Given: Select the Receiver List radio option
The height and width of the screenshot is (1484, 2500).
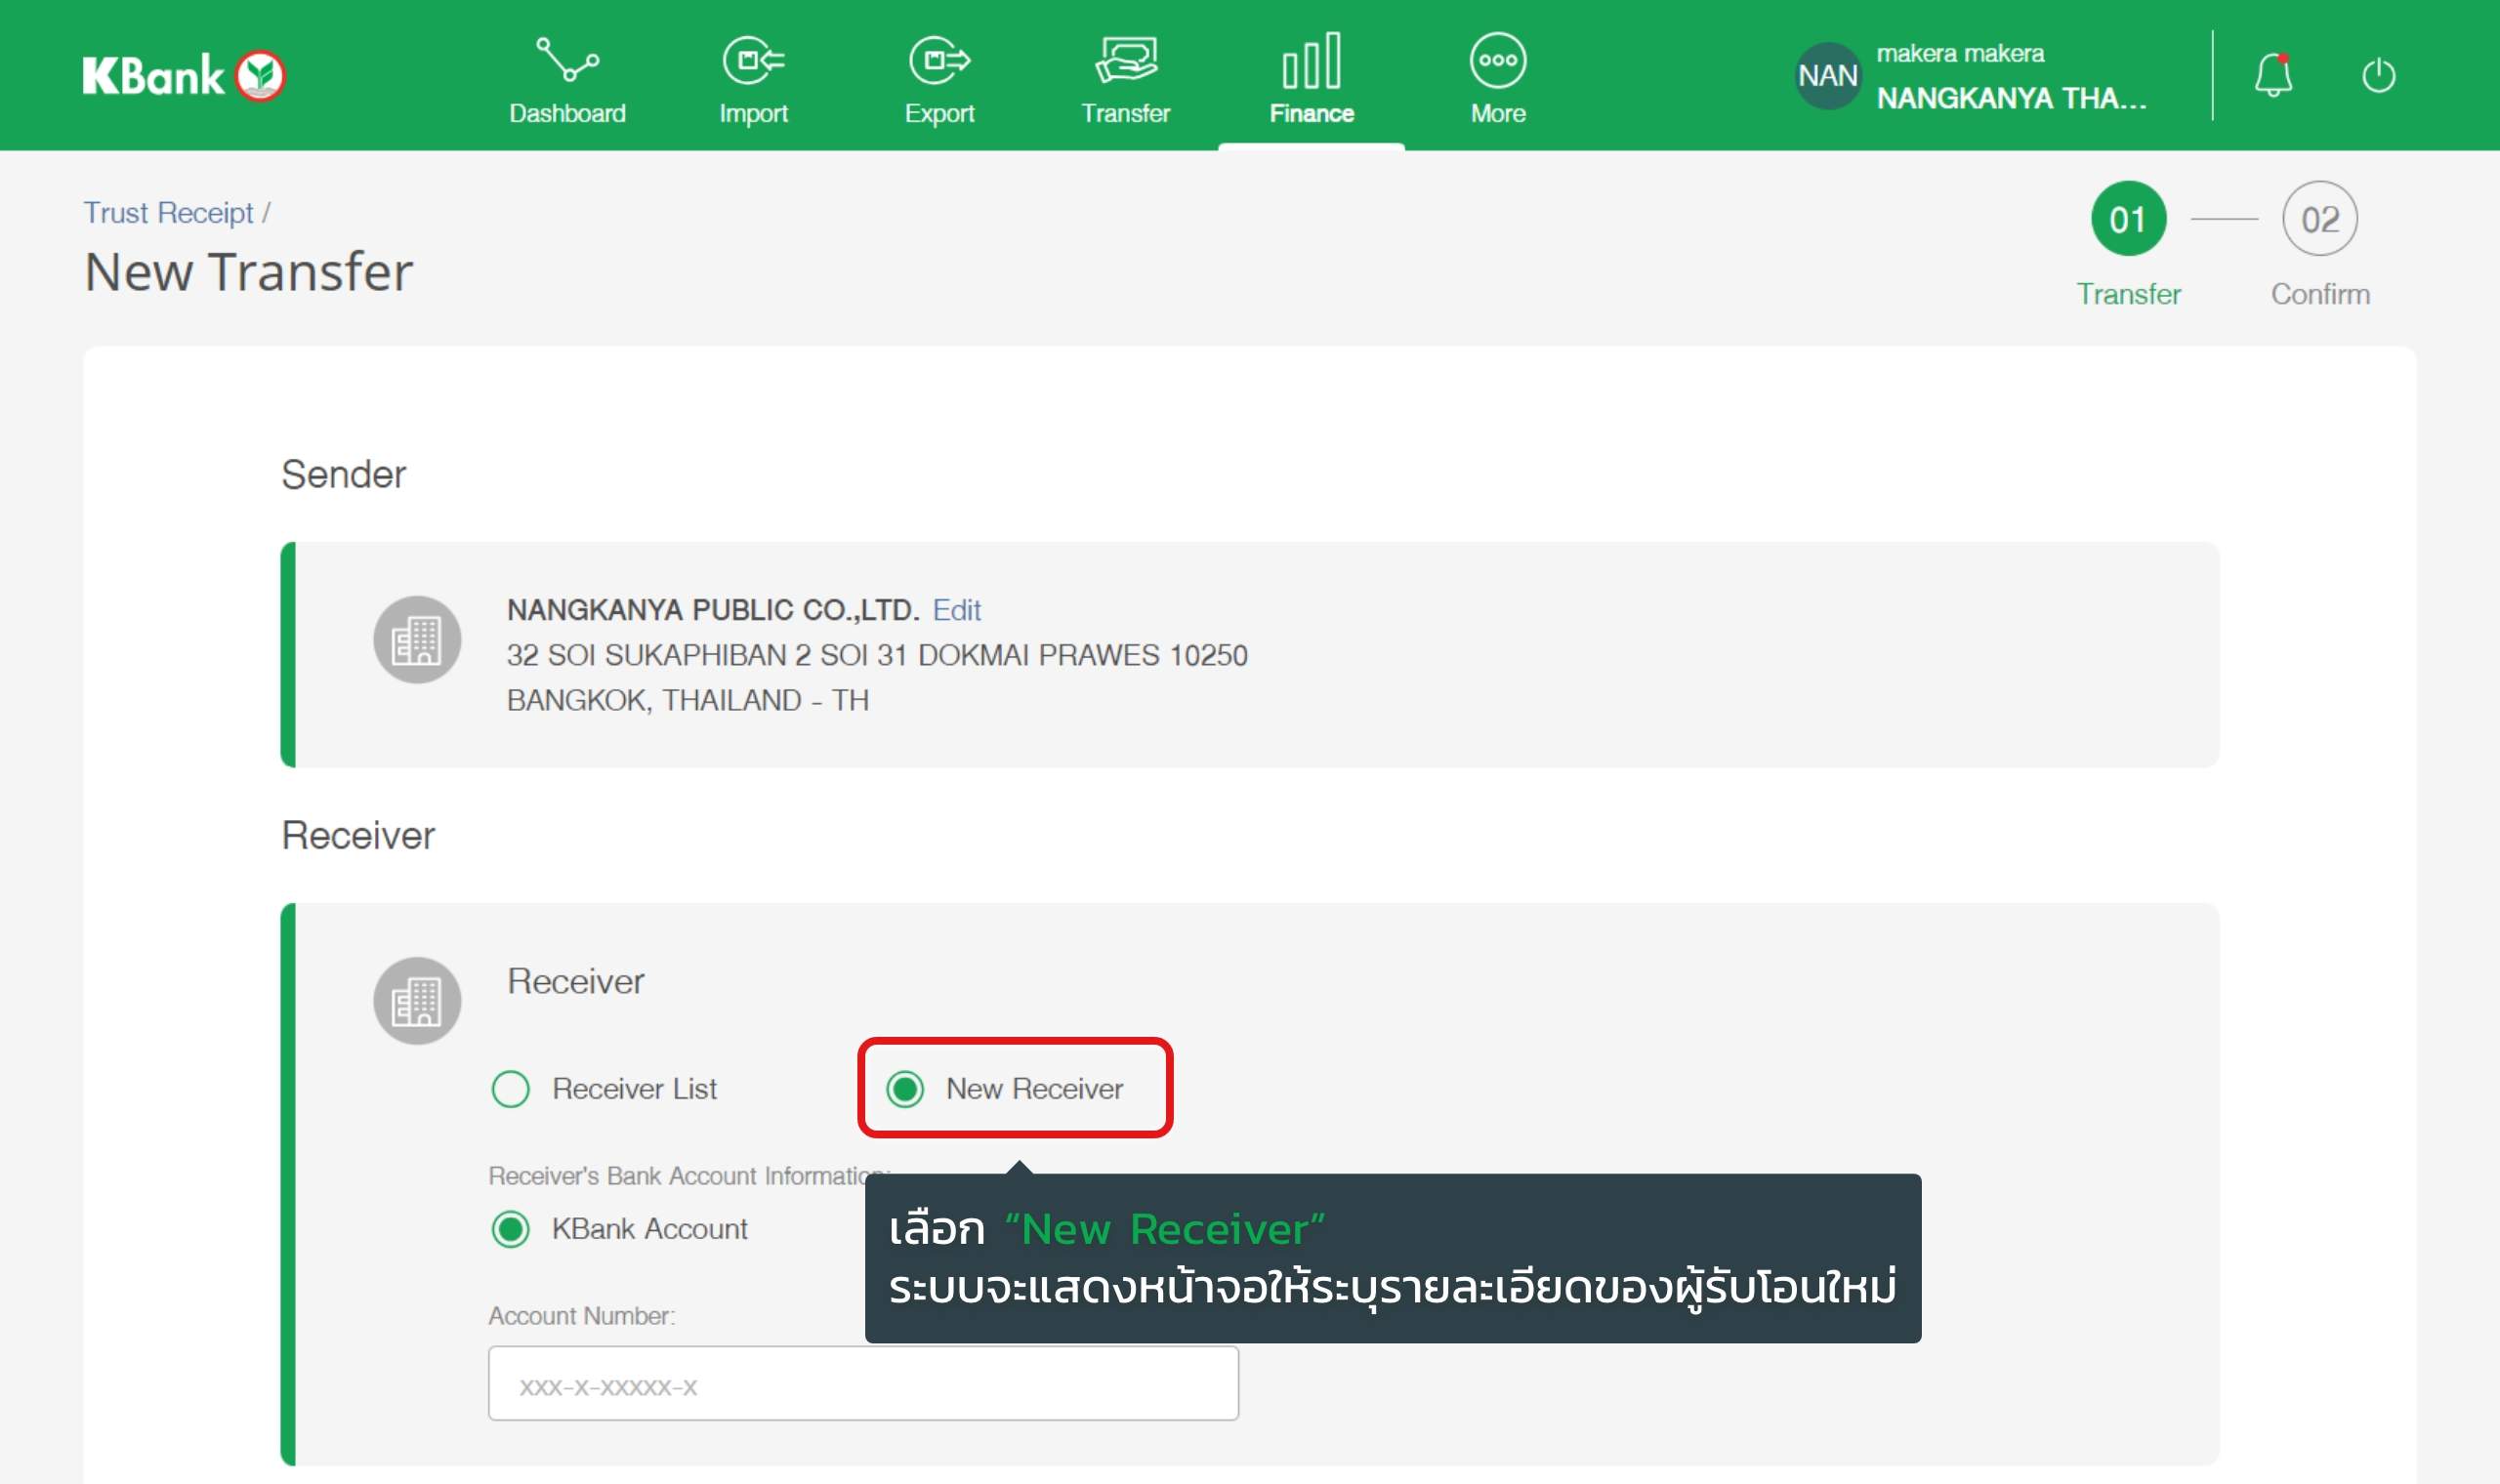Looking at the screenshot, I should point(511,1088).
